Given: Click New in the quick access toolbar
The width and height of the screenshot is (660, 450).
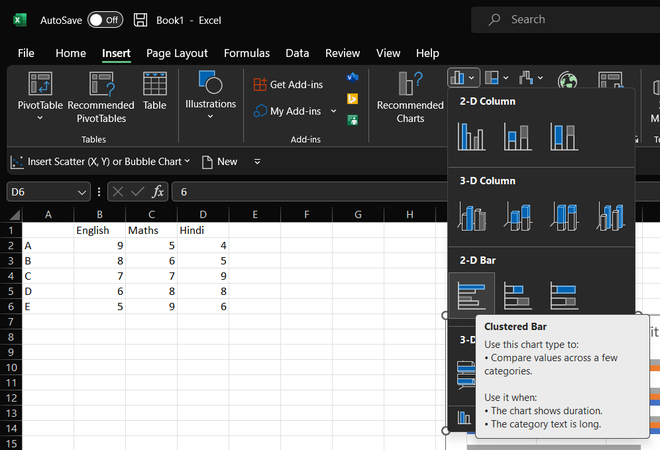Looking at the screenshot, I should [220, 161].
